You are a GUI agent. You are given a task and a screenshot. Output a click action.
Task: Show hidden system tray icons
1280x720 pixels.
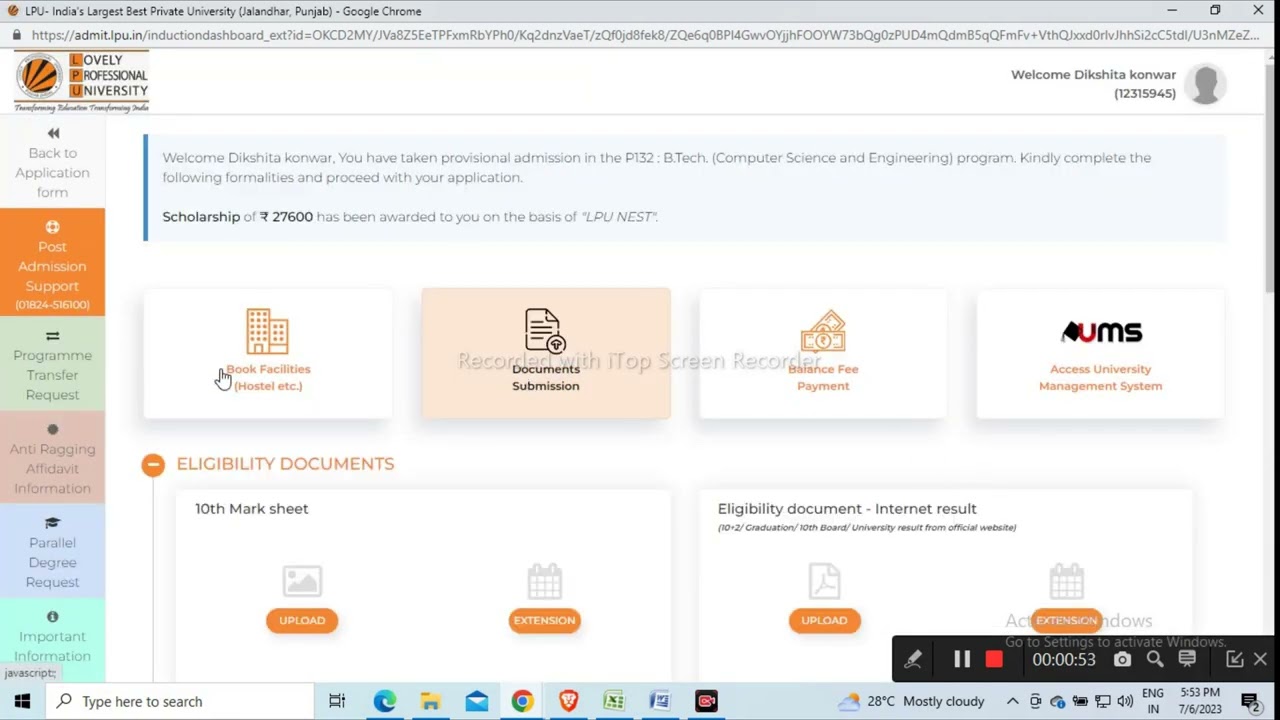(1013, 701)
